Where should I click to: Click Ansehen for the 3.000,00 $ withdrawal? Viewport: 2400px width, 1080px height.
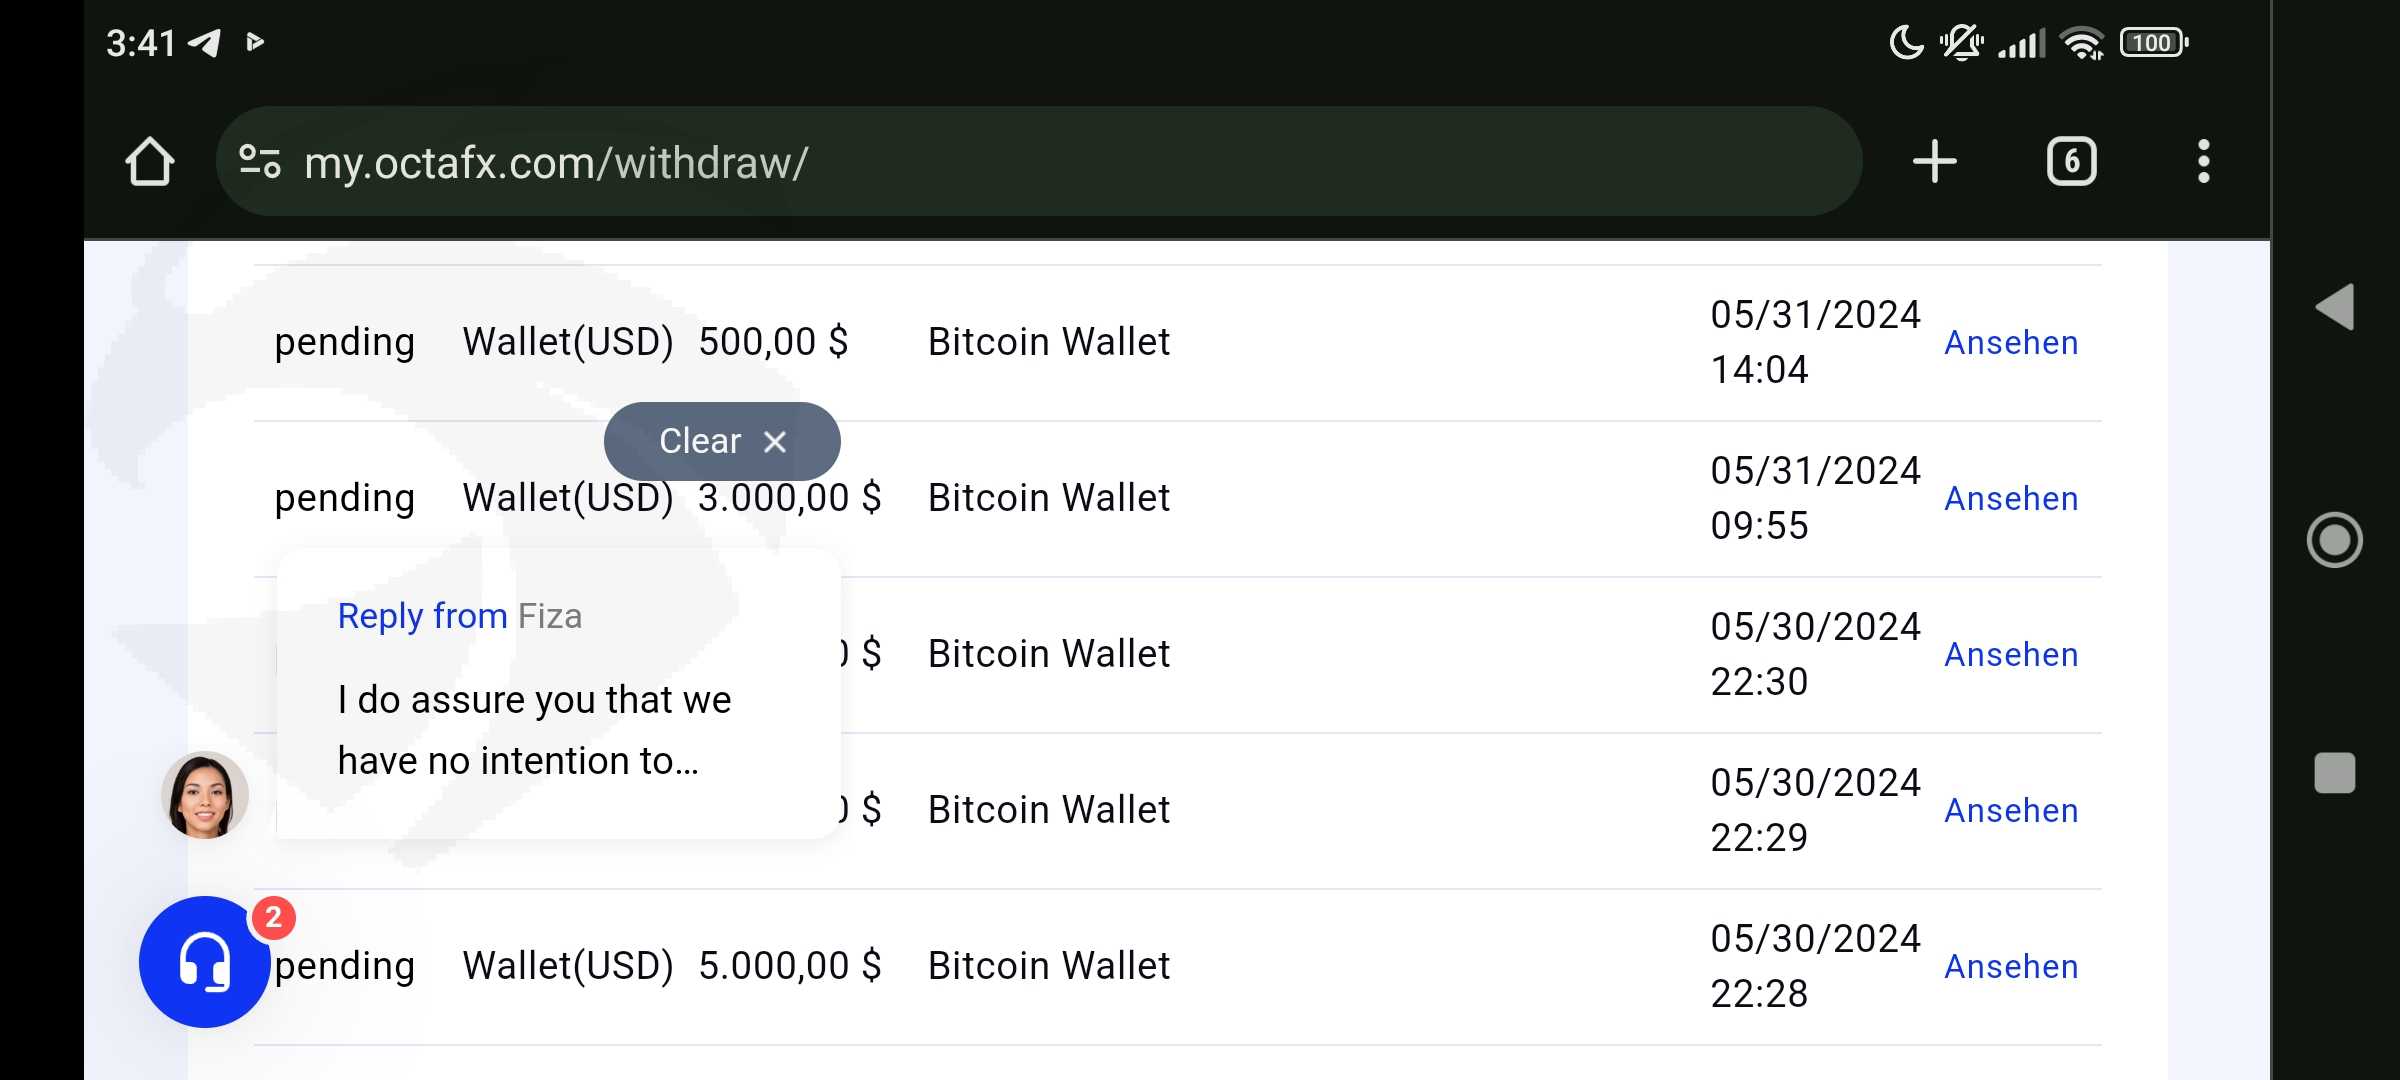[2011, 499]
